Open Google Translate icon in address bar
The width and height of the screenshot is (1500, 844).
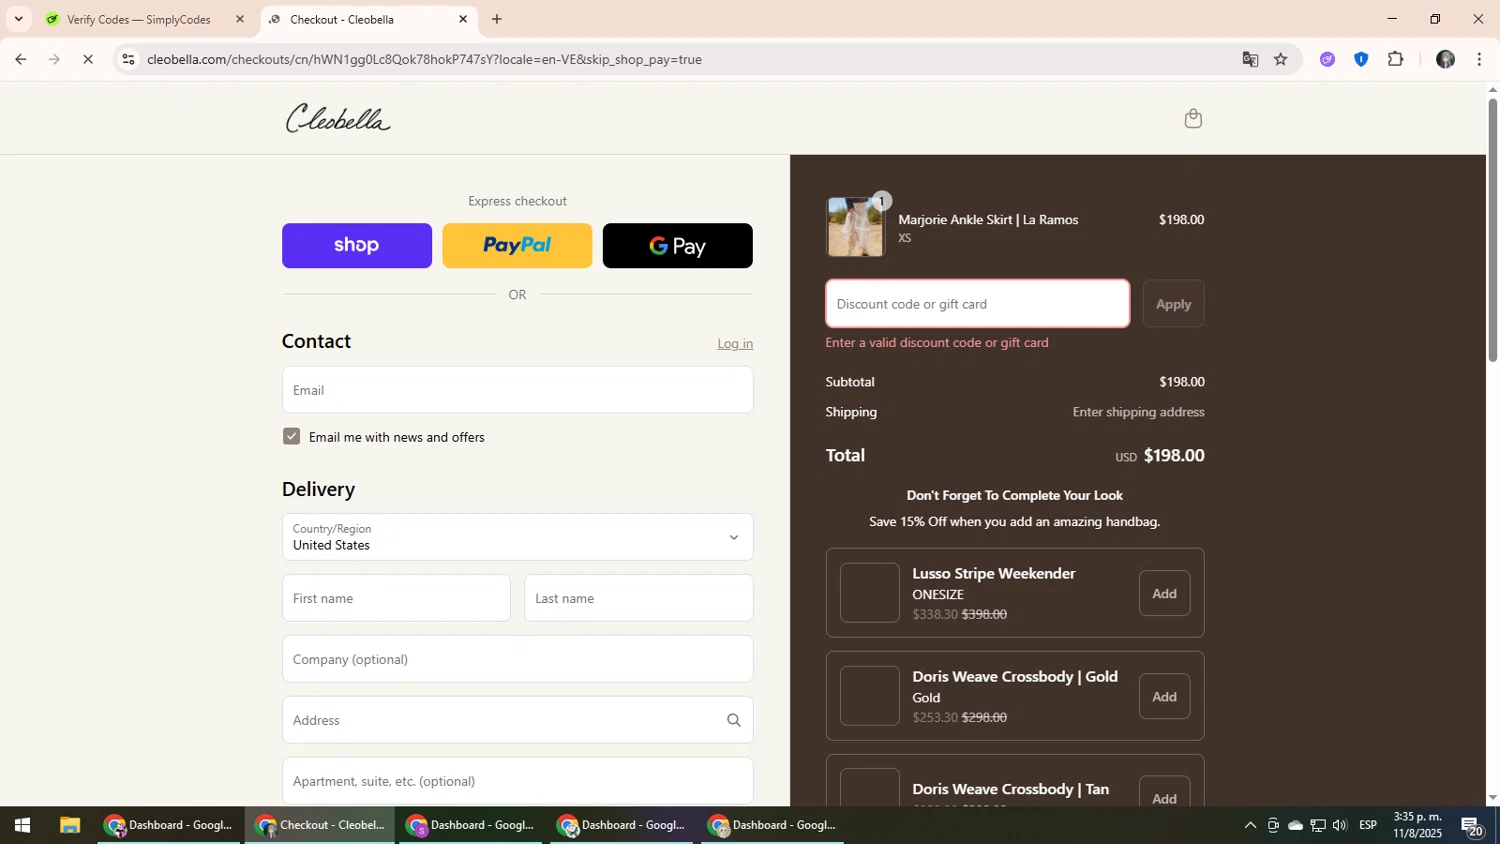(x=1250, y=60)
